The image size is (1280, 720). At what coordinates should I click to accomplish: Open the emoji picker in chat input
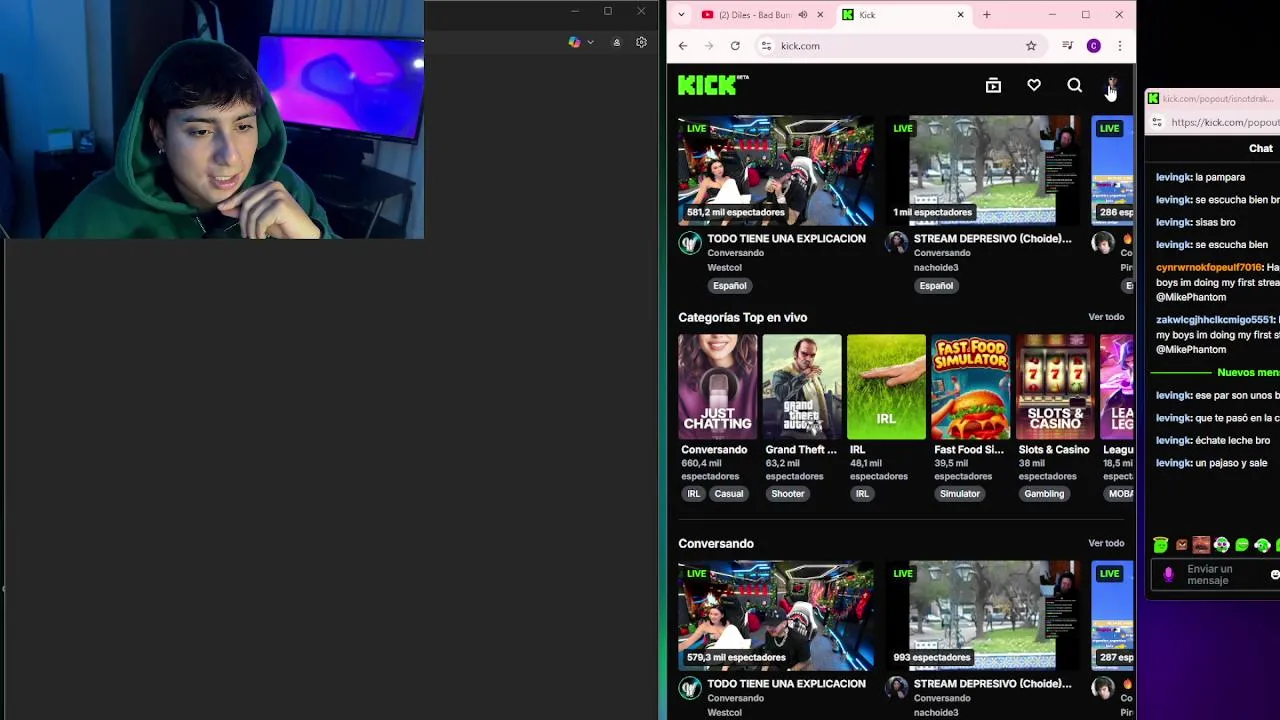click(x=1275, y=575)
